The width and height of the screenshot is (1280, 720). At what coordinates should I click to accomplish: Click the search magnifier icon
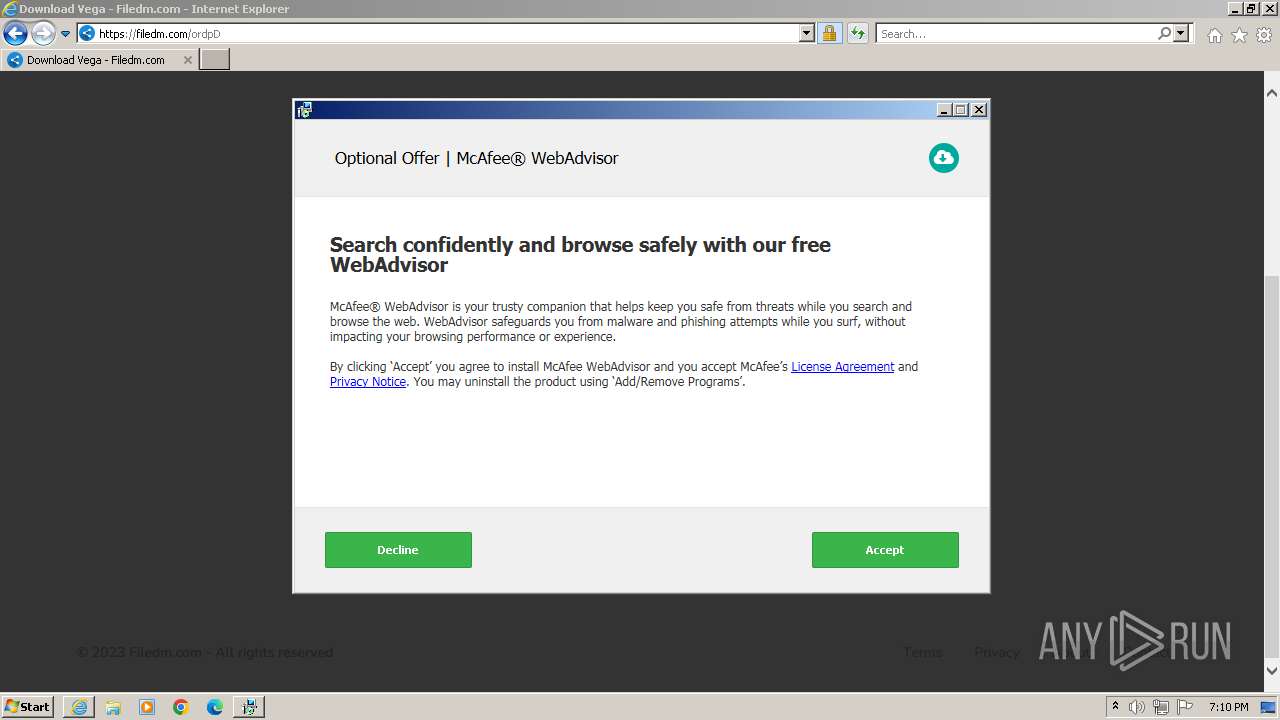pyautogui.click(x=1164, y=34)
